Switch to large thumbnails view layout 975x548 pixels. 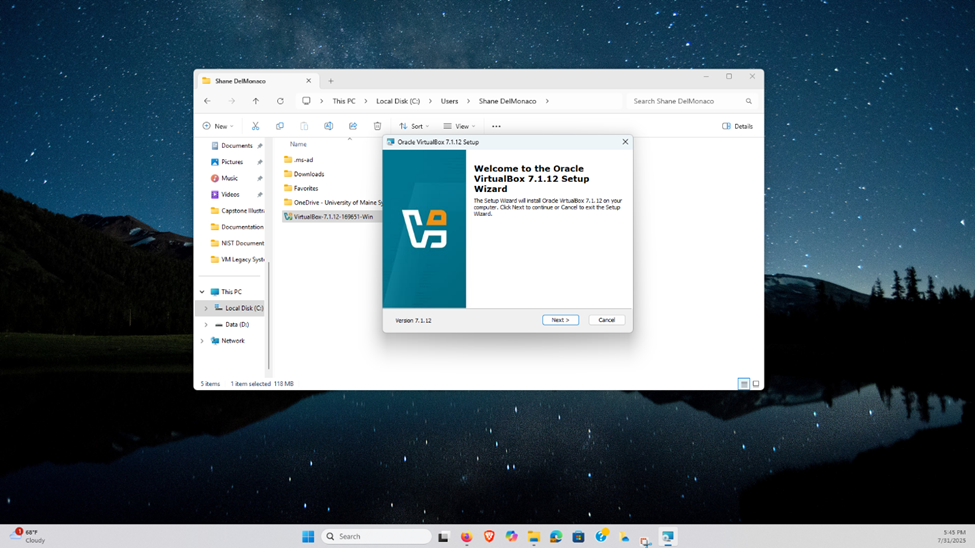756,384
